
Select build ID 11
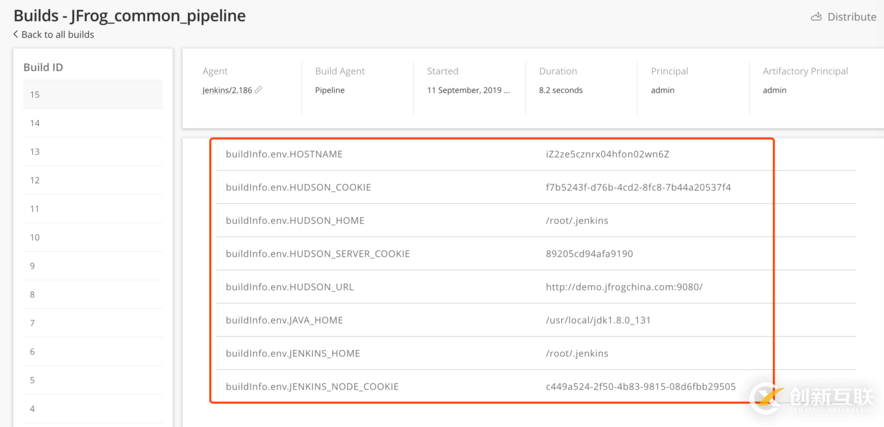[93, 209]
